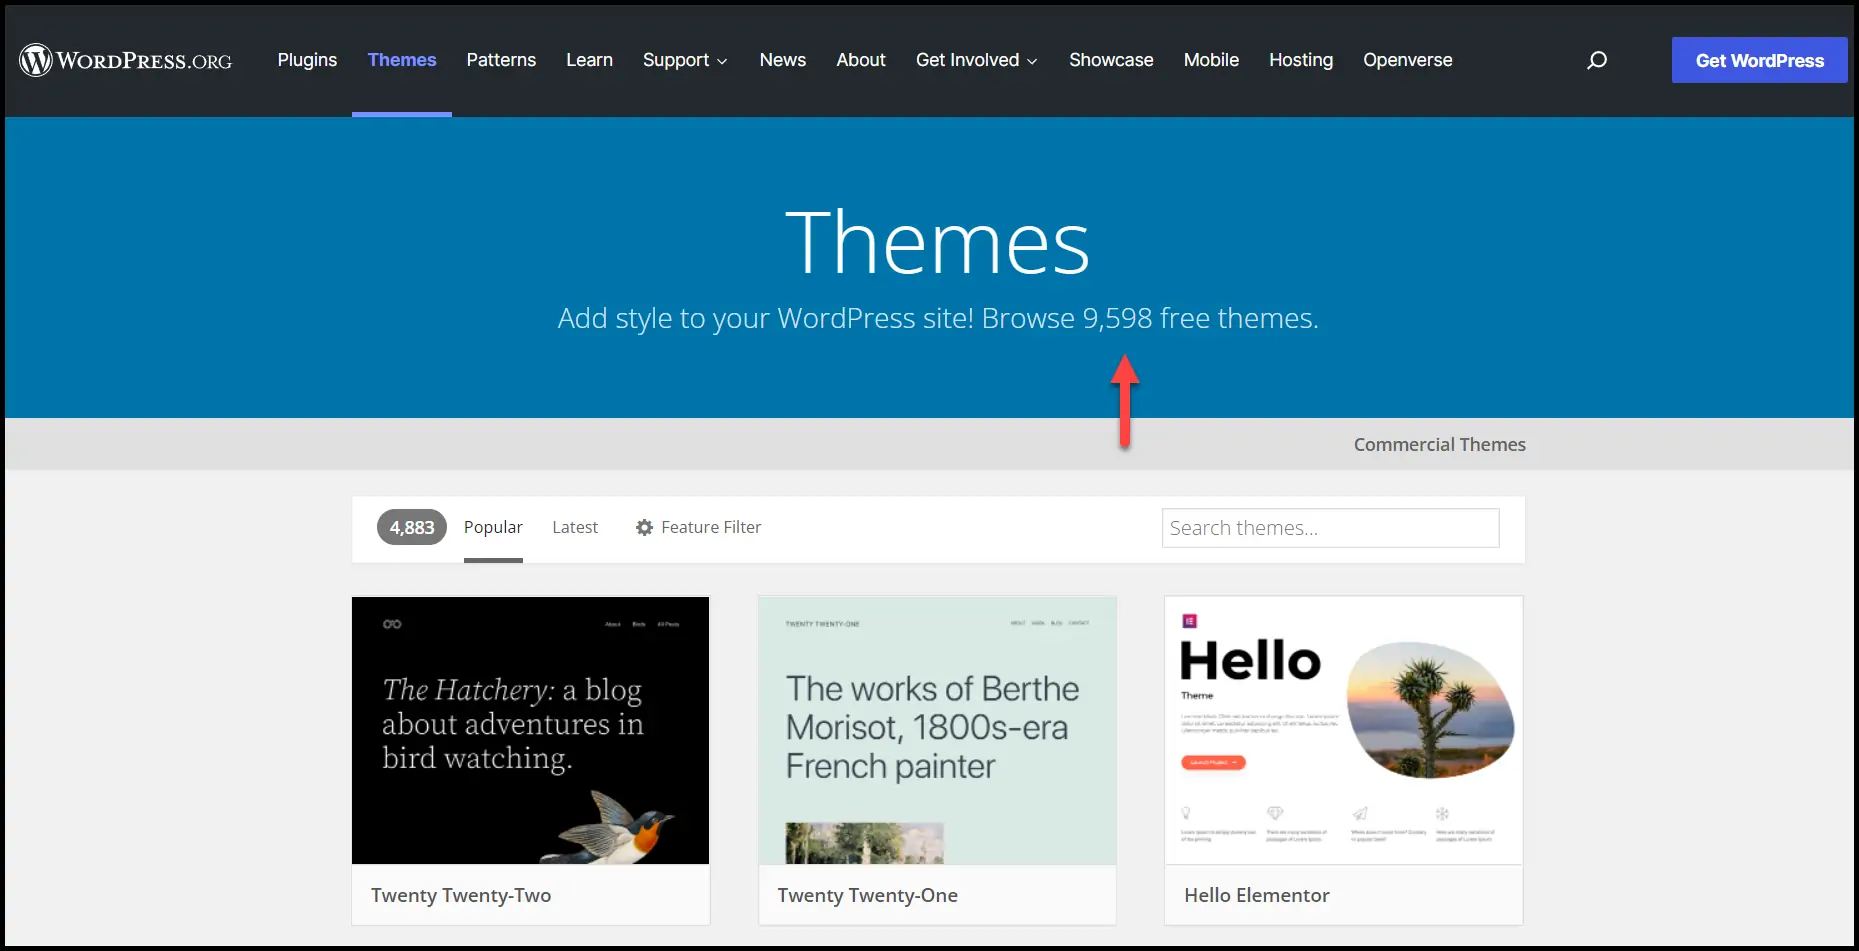Select the Popular themes tab
Screen dimensions: 1859x951
[493, 527]
